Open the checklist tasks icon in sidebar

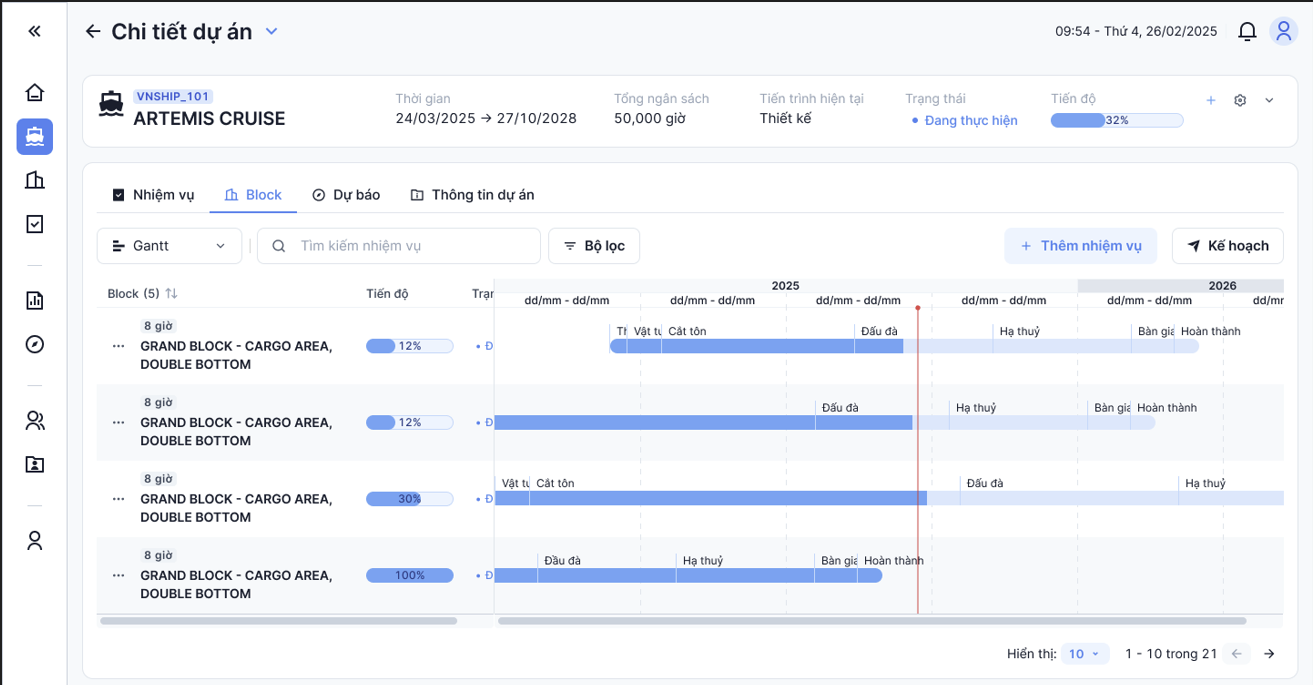tap(35, 224)
